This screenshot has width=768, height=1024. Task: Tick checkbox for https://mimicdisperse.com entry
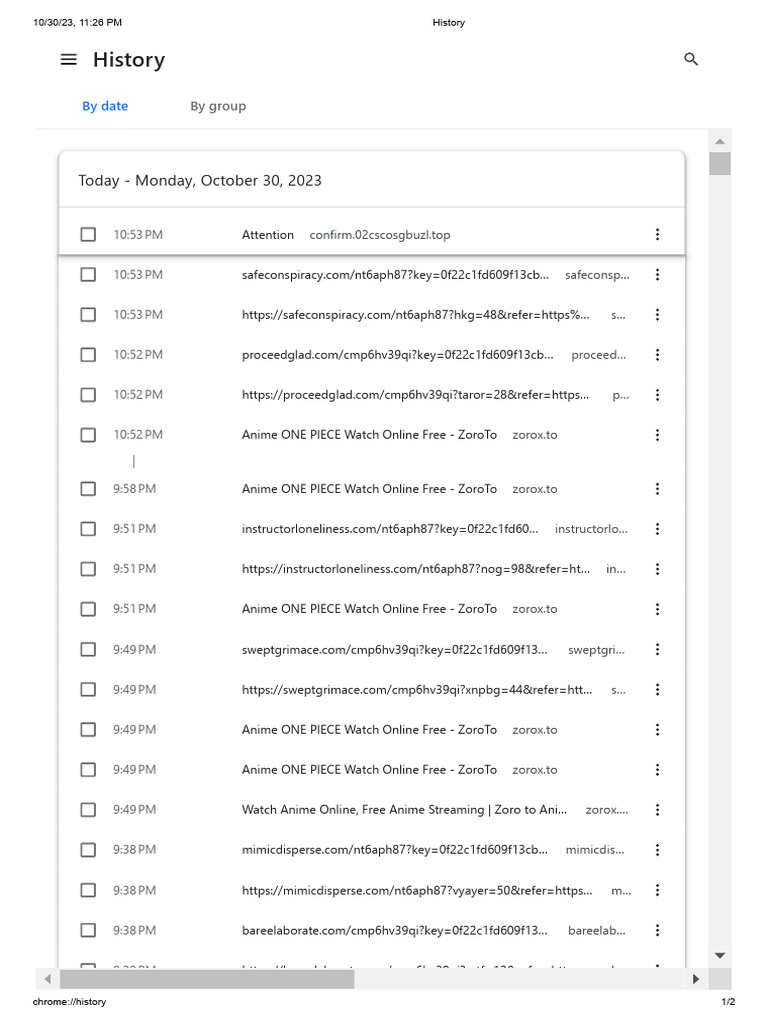[x=88, y=890]
